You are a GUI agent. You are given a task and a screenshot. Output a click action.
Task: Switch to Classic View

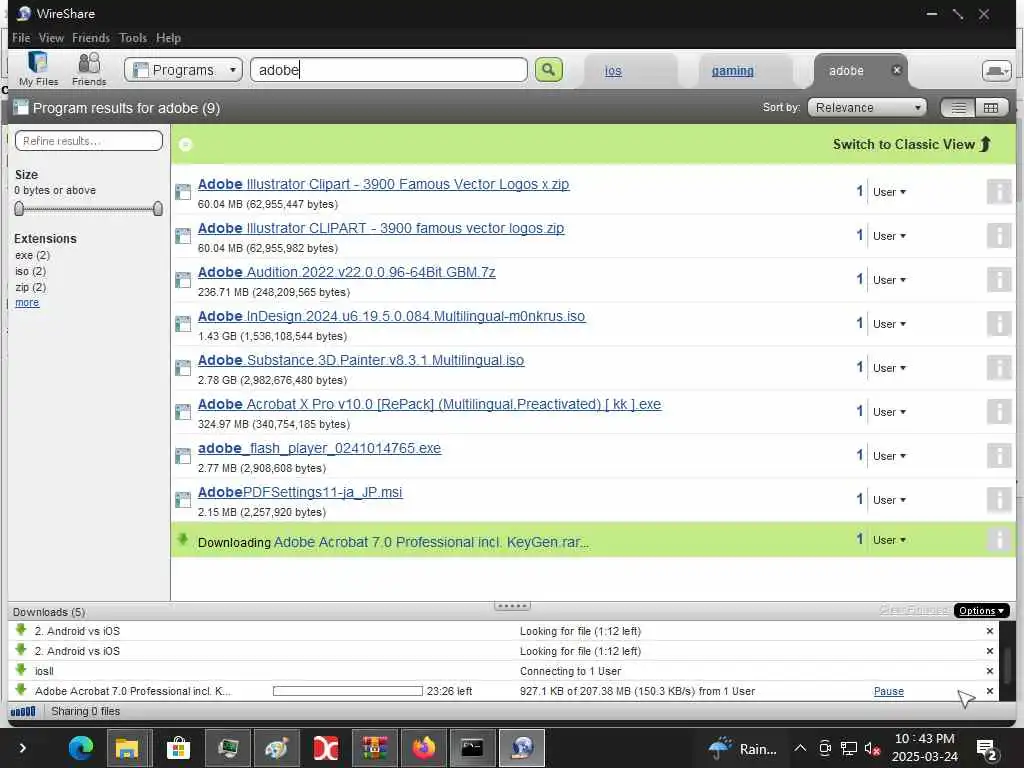tap(912, 144)
